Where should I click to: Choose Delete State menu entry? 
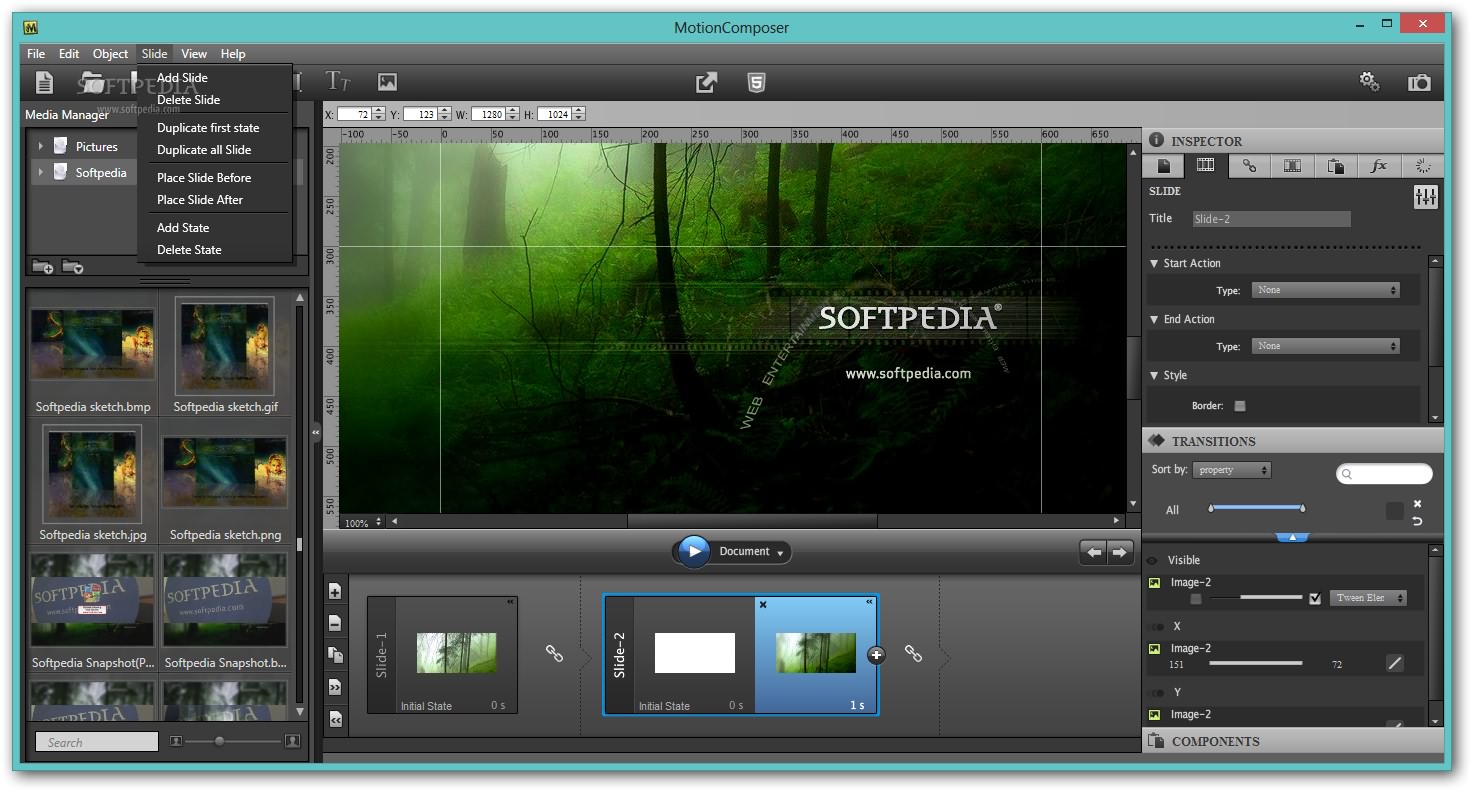[x=189, y=250]
